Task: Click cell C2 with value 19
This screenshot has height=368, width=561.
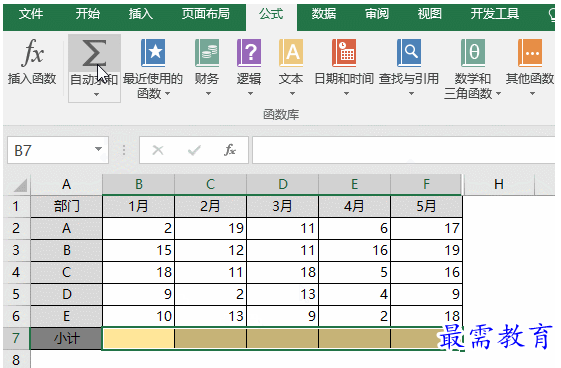Action: [x=210, y=228]
